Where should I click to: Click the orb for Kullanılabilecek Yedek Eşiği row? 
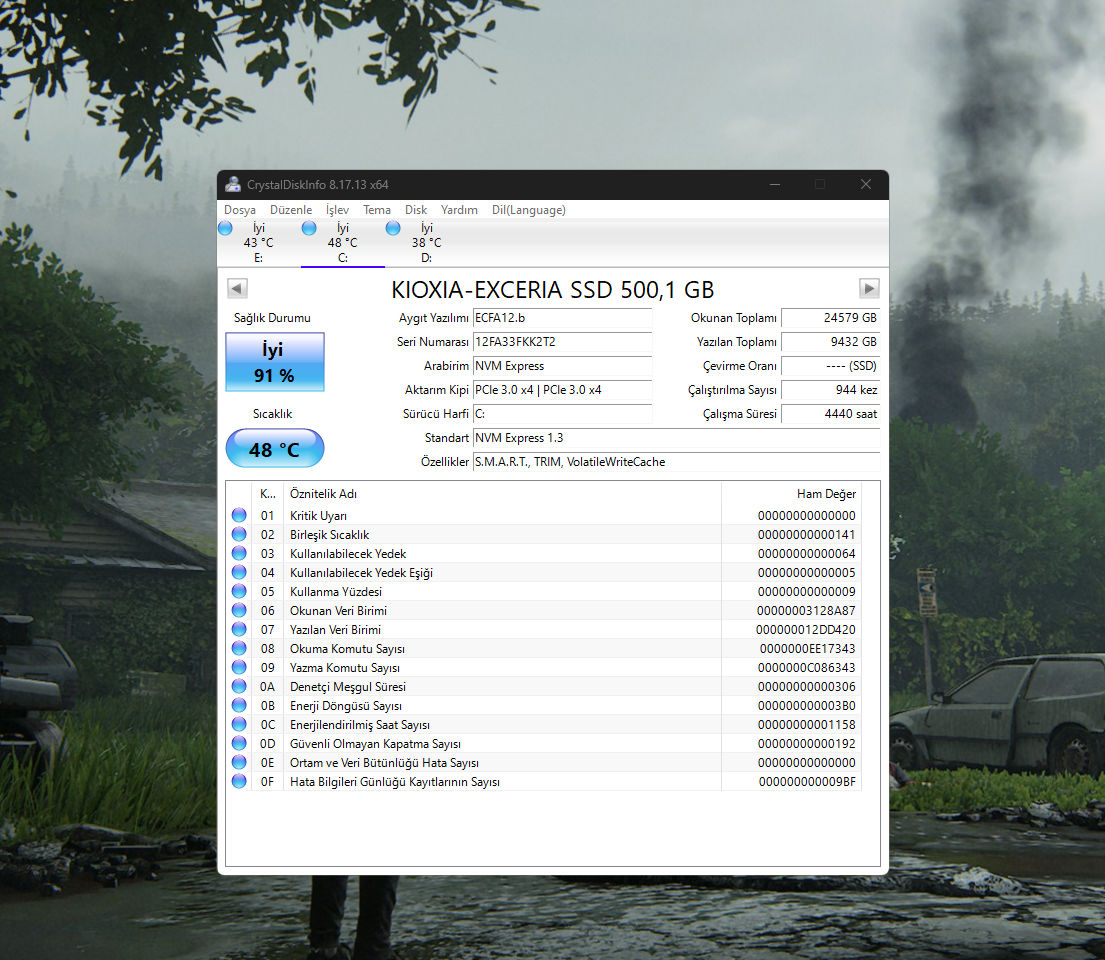pos(240,572)
